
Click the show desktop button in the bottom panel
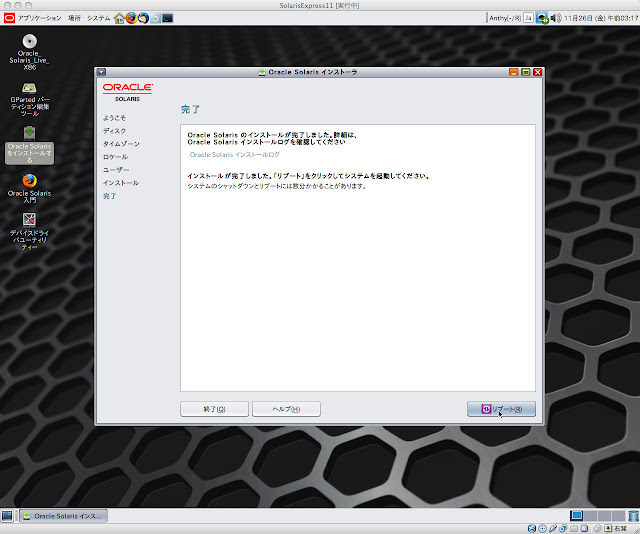(x=7, y=516)
